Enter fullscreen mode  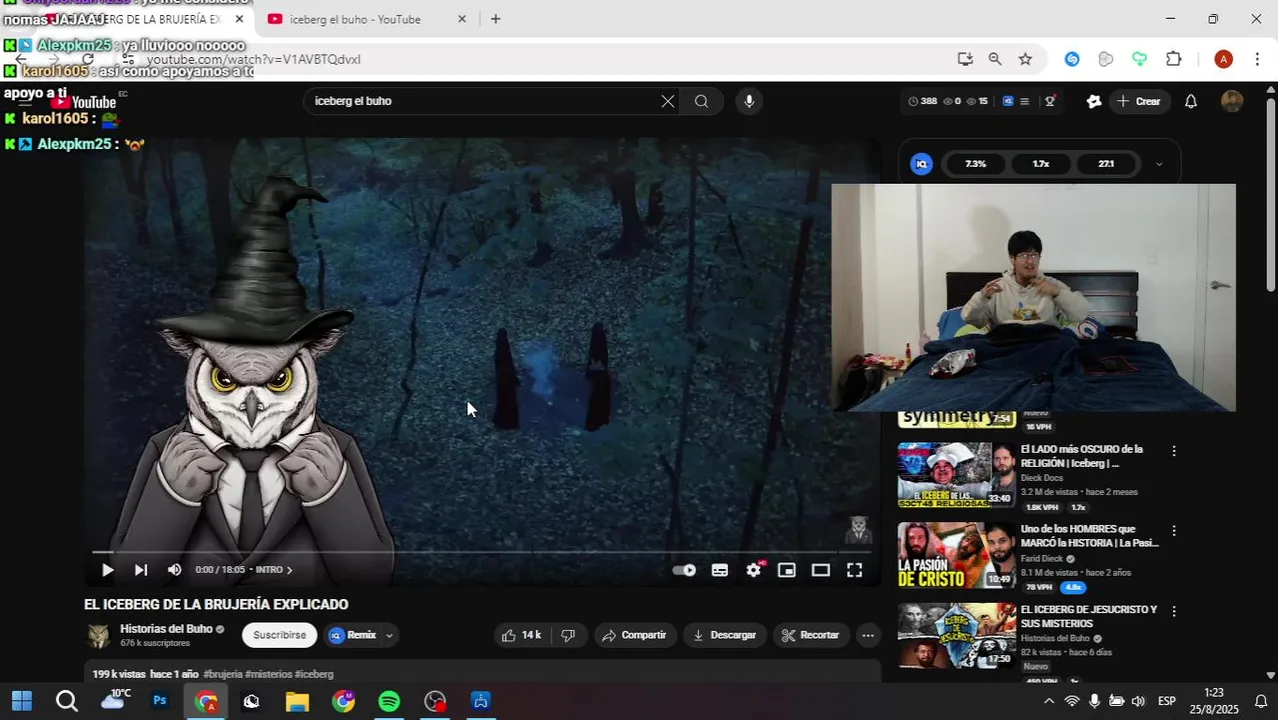[855, 570]
